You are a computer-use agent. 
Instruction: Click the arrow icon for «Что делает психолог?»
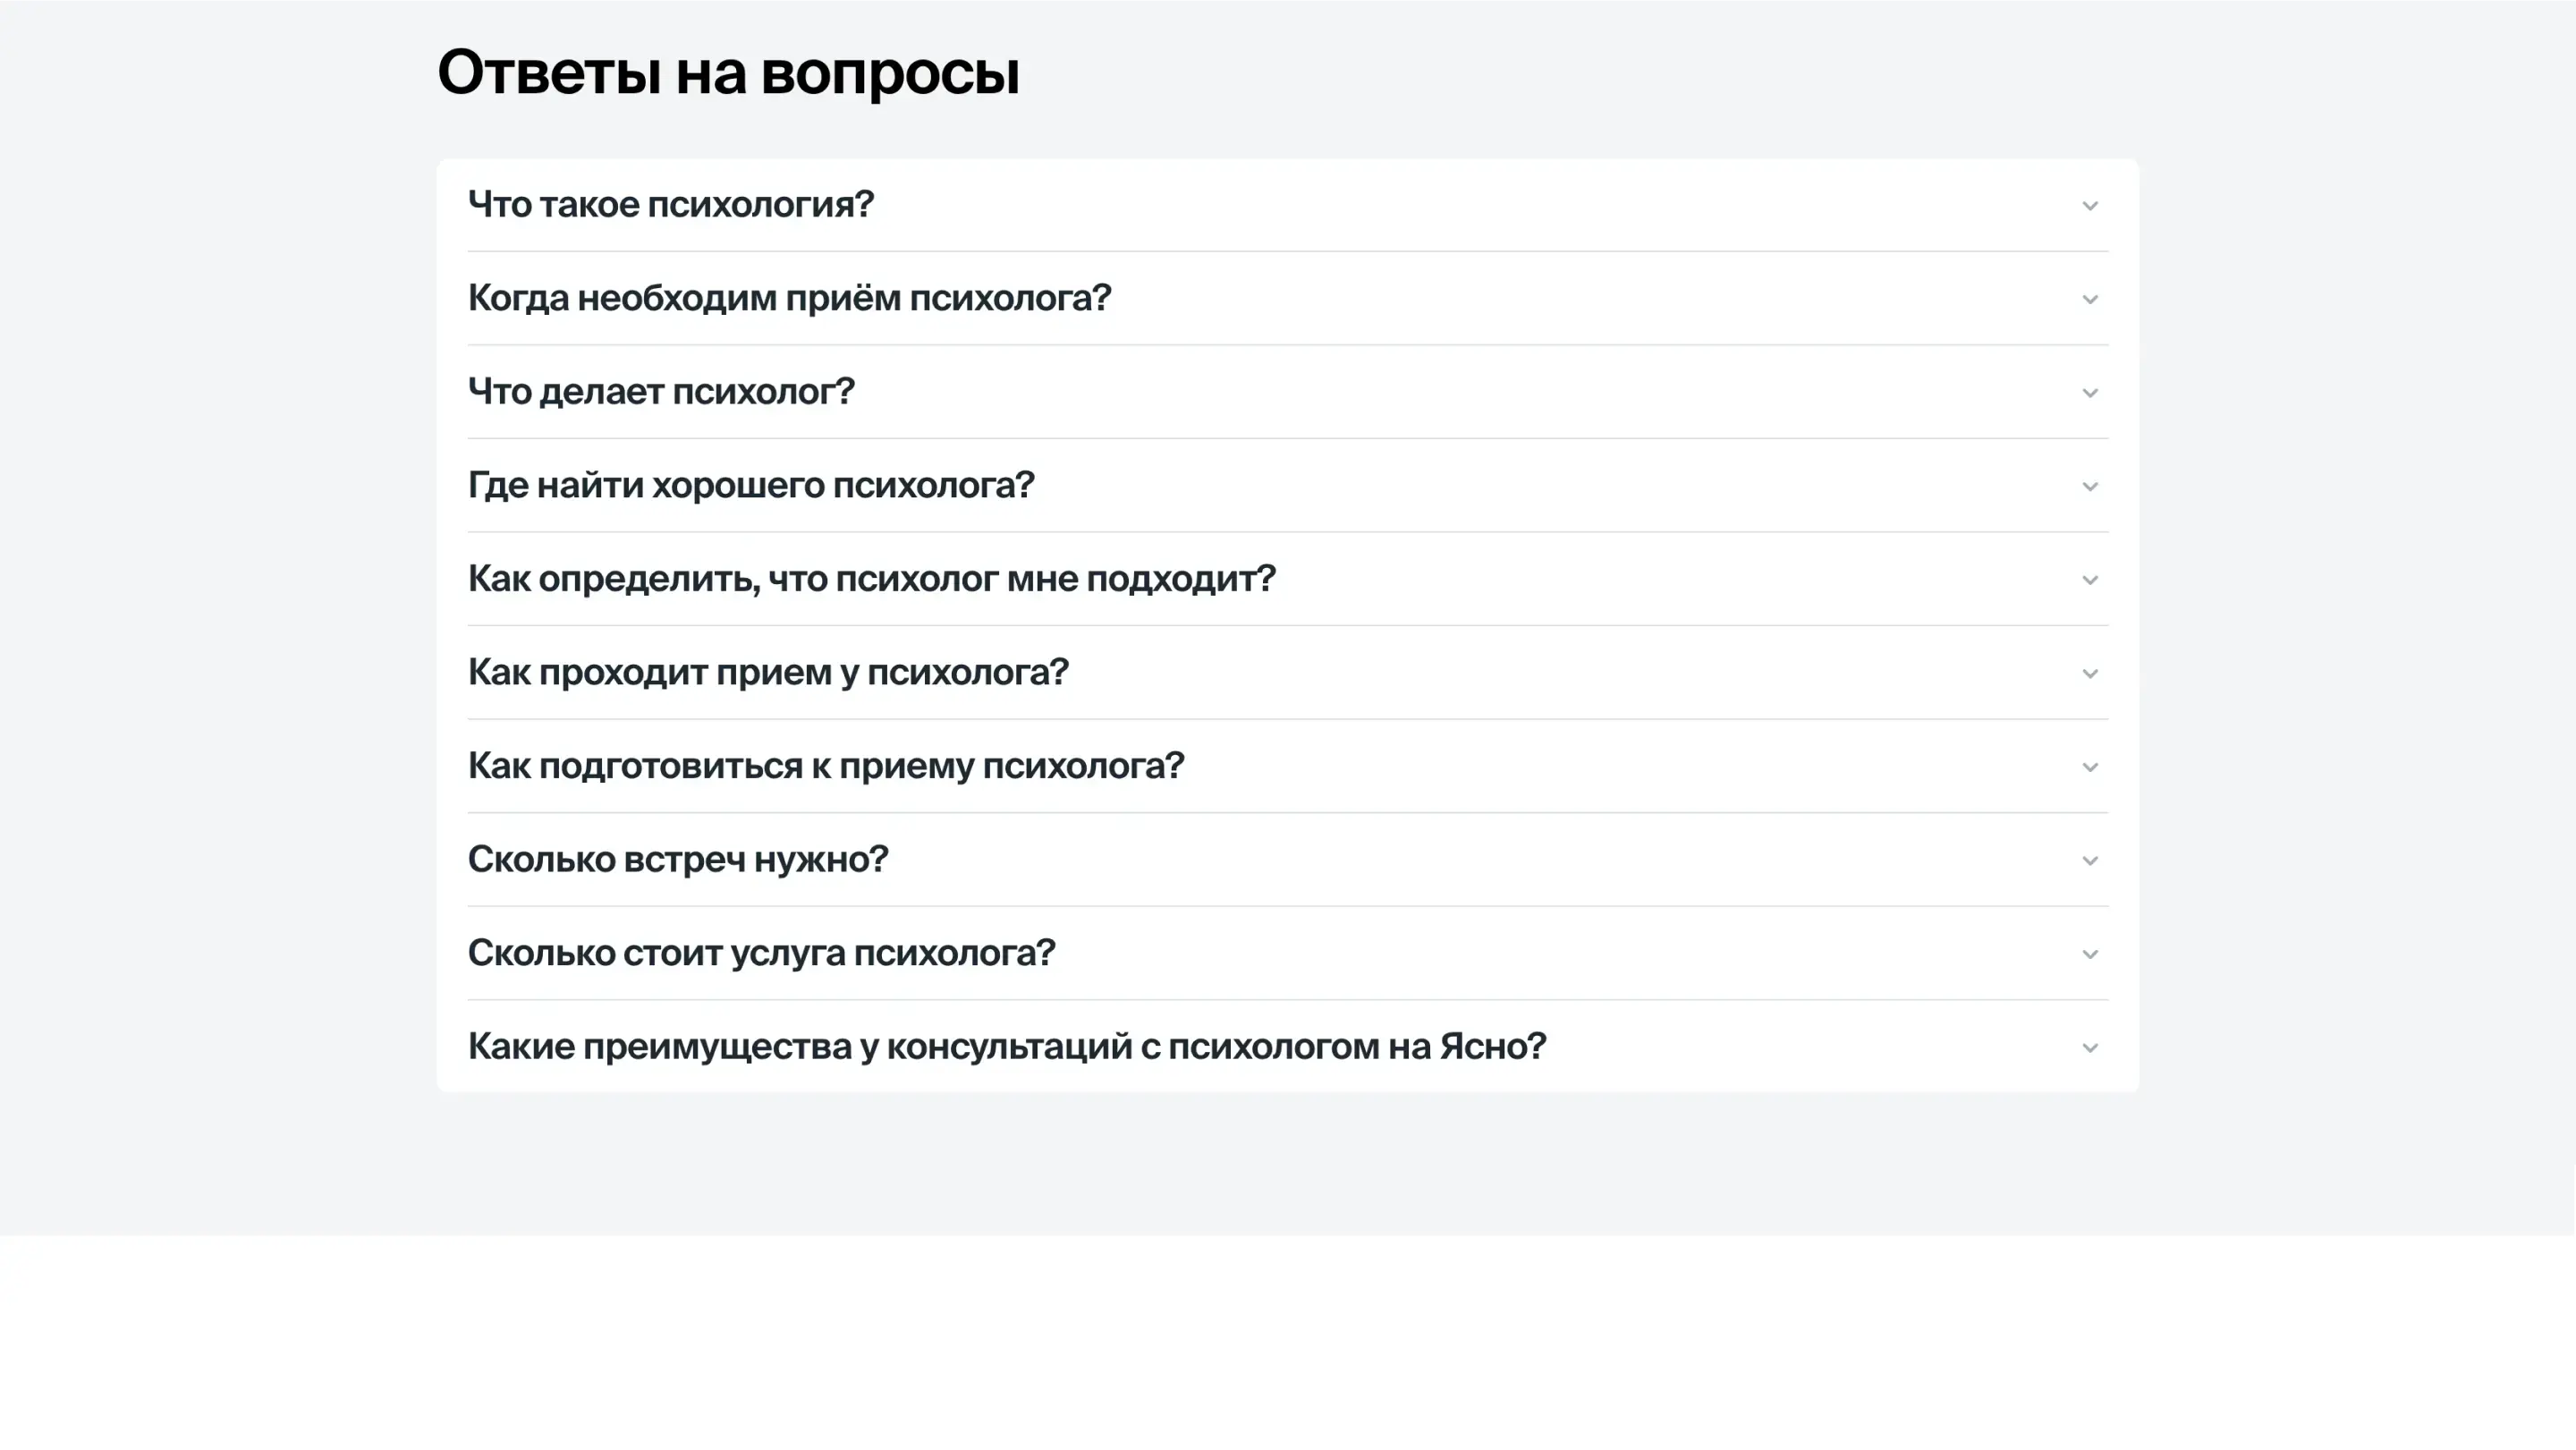(2089, 393)
